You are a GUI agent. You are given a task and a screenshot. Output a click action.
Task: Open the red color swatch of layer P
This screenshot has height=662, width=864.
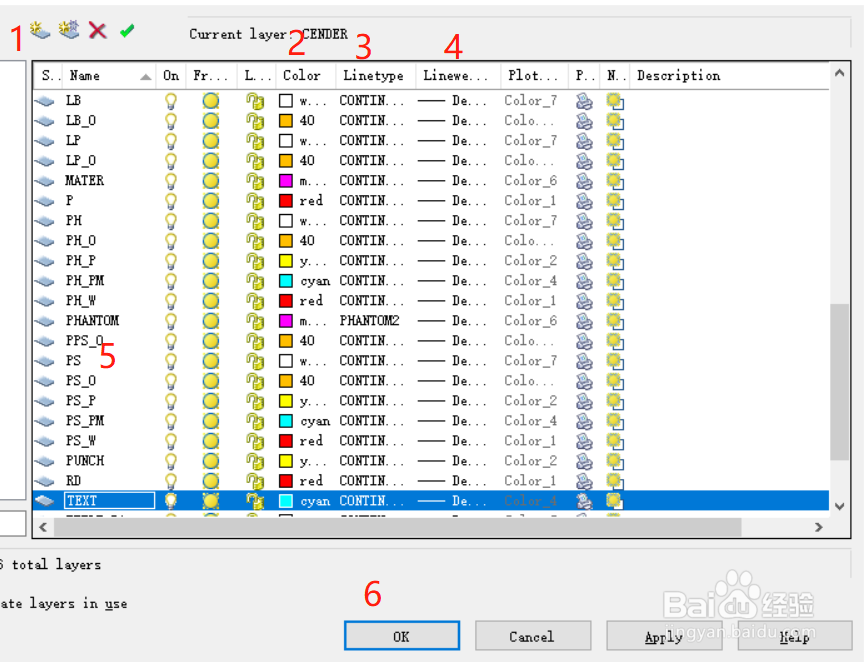285,201
